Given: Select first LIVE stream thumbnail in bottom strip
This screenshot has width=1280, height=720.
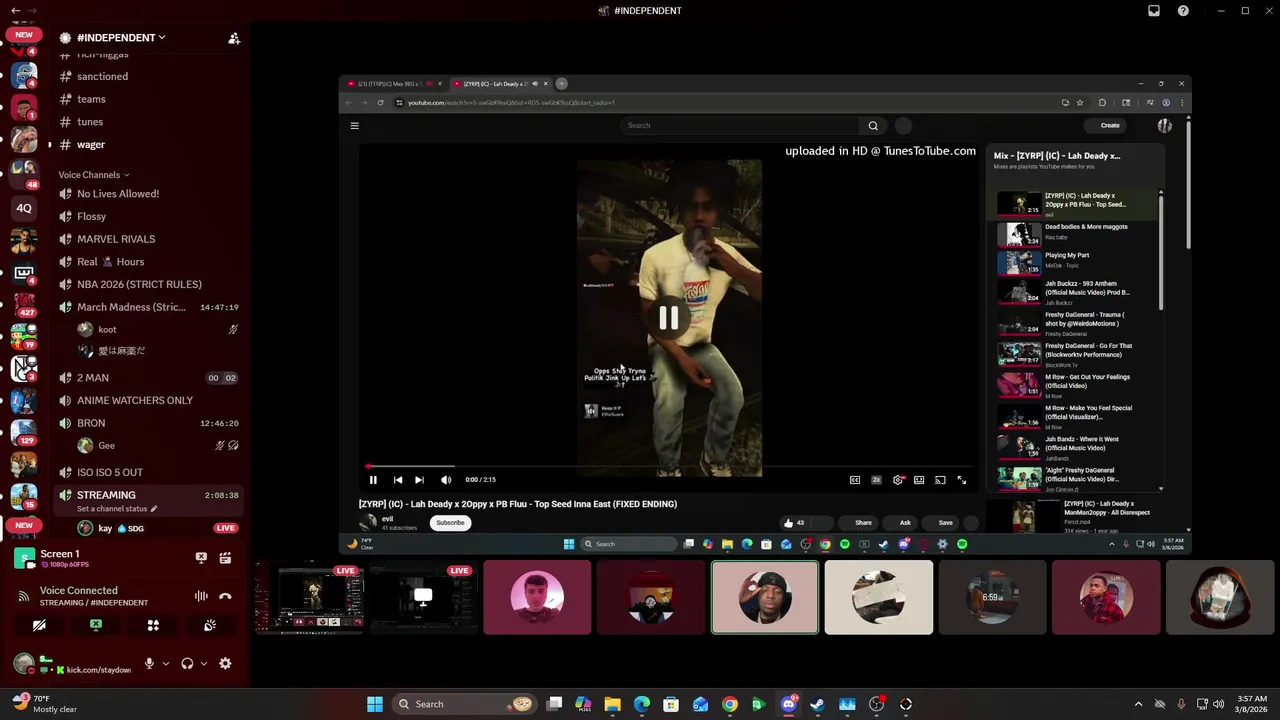Looking at the screenshot, I should [310, 598].
